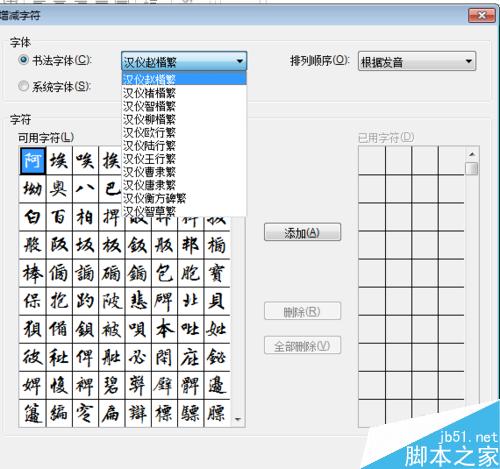This screenshot has height=469, width=500.
Task: Choose 汉仪曹隶繁 from the font list
Action: point(184,172)
